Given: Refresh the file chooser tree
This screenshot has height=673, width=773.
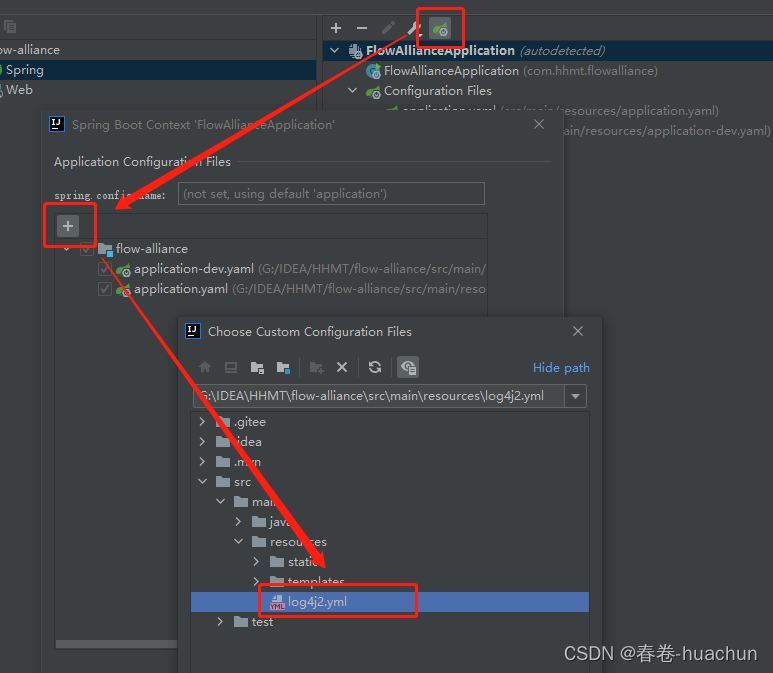Looking at the screenshot, I should coord(375,367).
